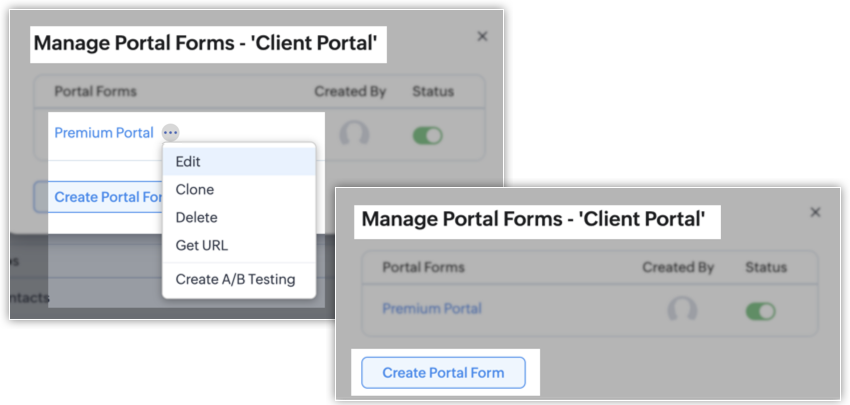Pick Delete from the portal form menu

point(196,217)
